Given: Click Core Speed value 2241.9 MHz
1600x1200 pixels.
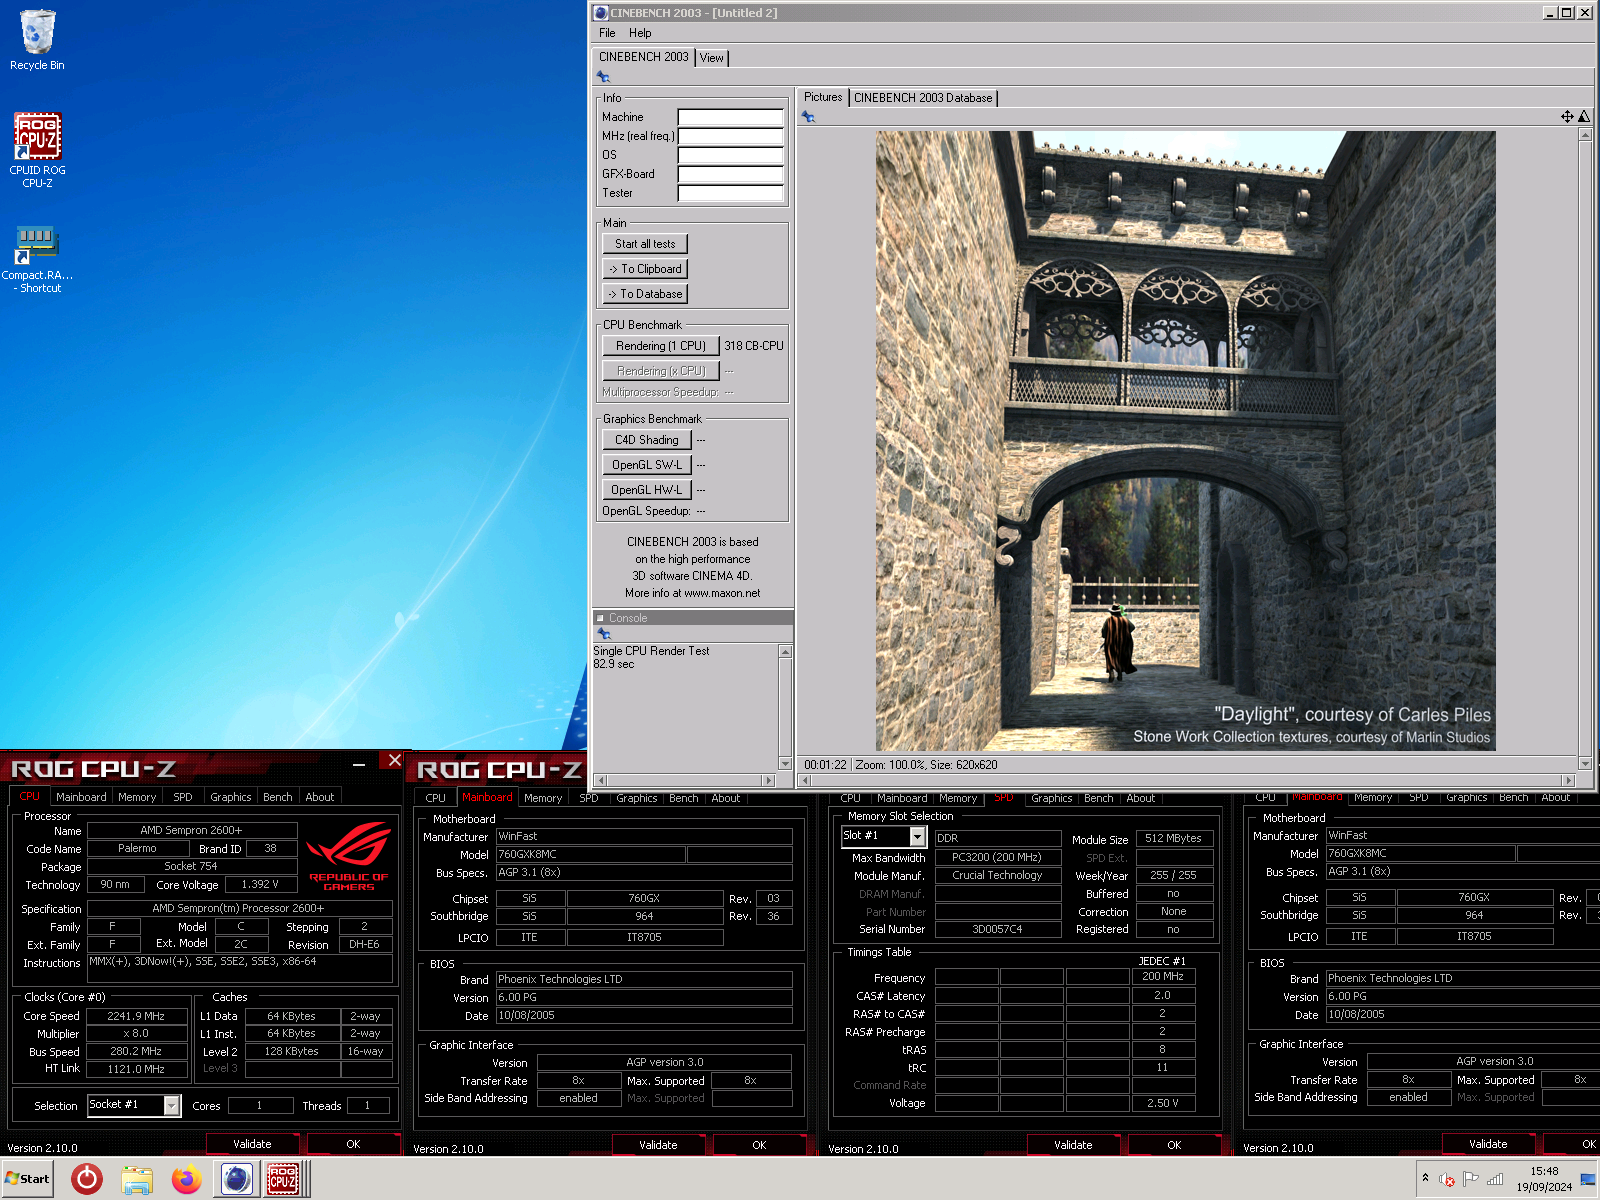Looking at the screenshot, I should (x=136, y=1016).
